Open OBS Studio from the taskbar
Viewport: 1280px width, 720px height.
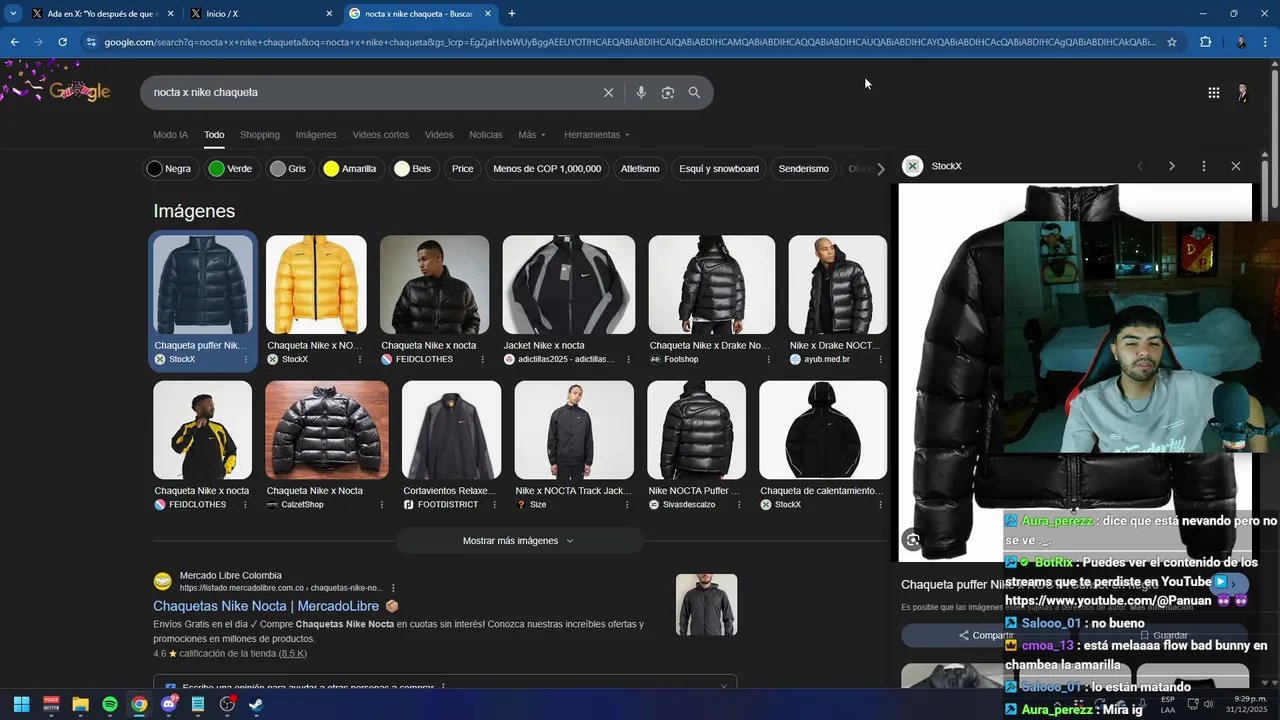point(228,704)
